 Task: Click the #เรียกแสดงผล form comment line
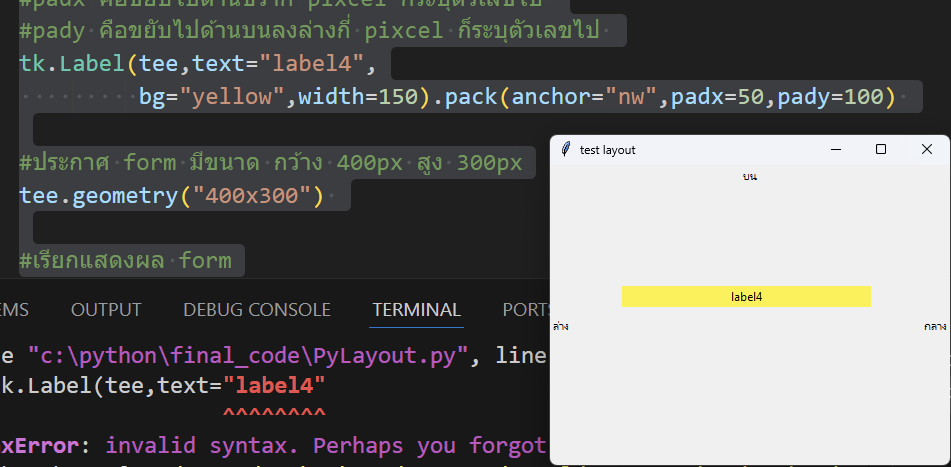[x=125, y=261]
